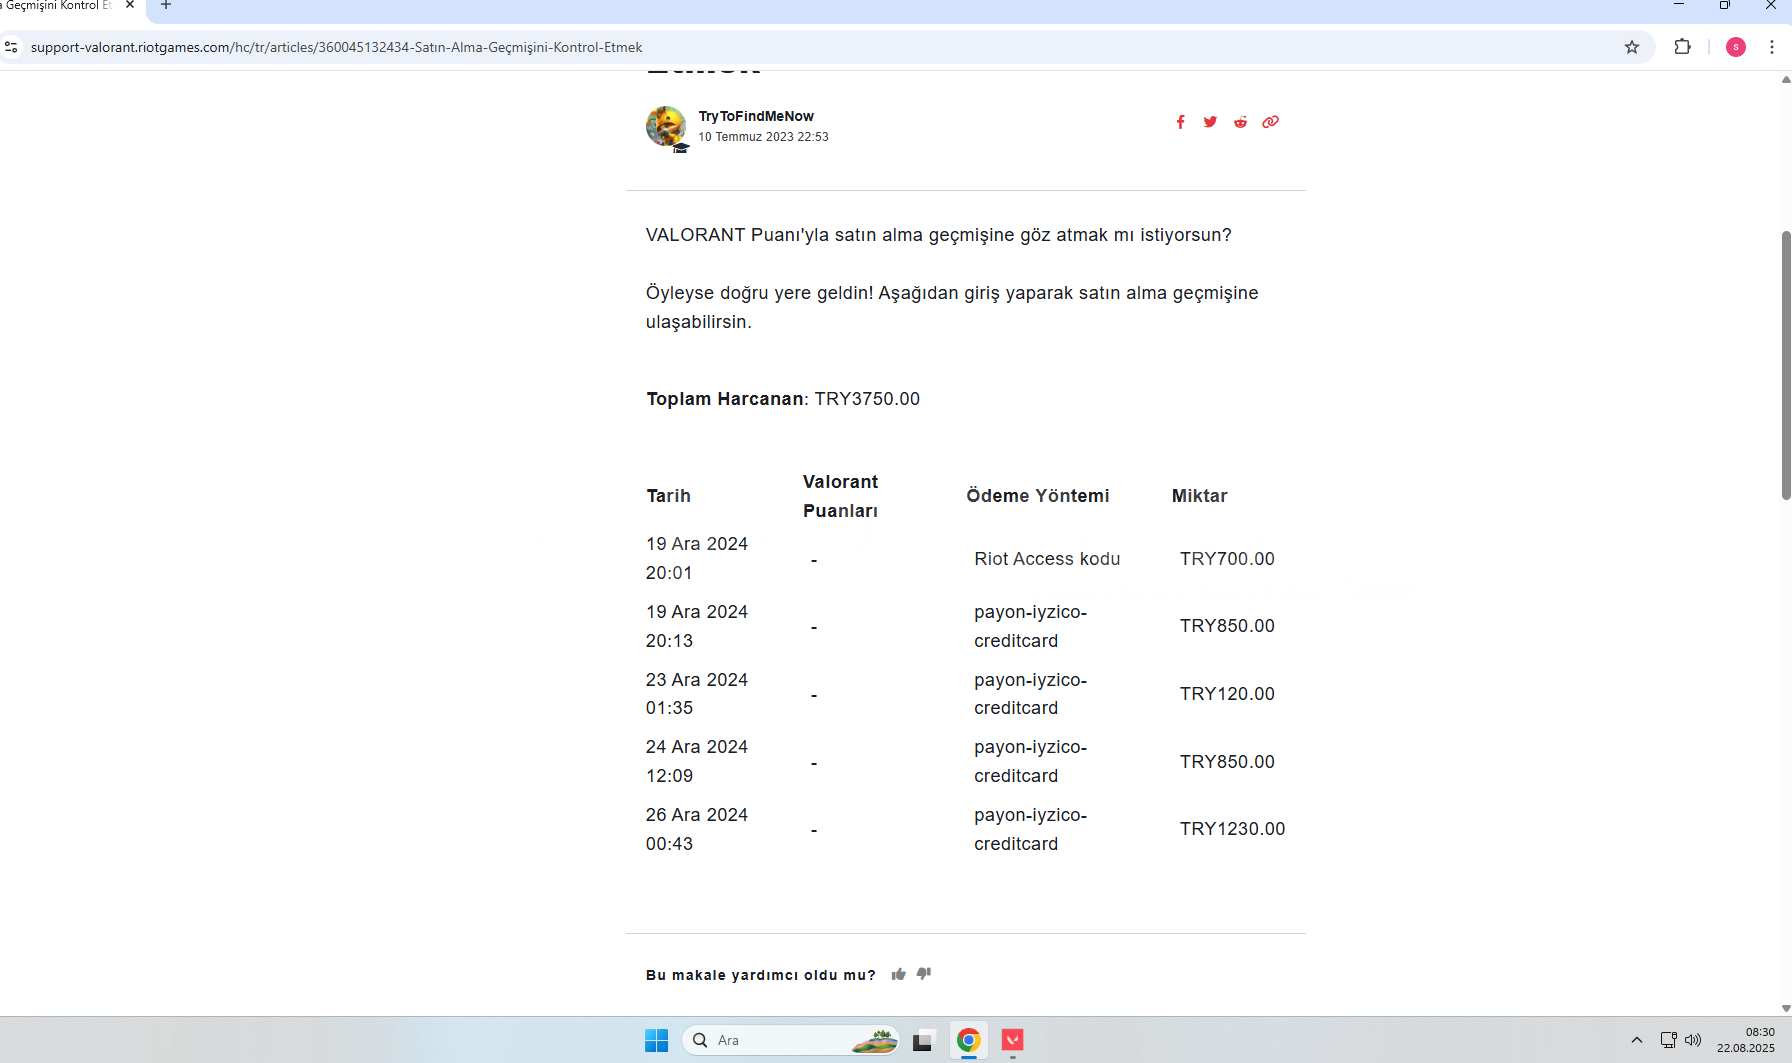Open volume control in system tray
Image resolution: width=1792 pixels, height=1063 pixels.
[1693, 1040]
